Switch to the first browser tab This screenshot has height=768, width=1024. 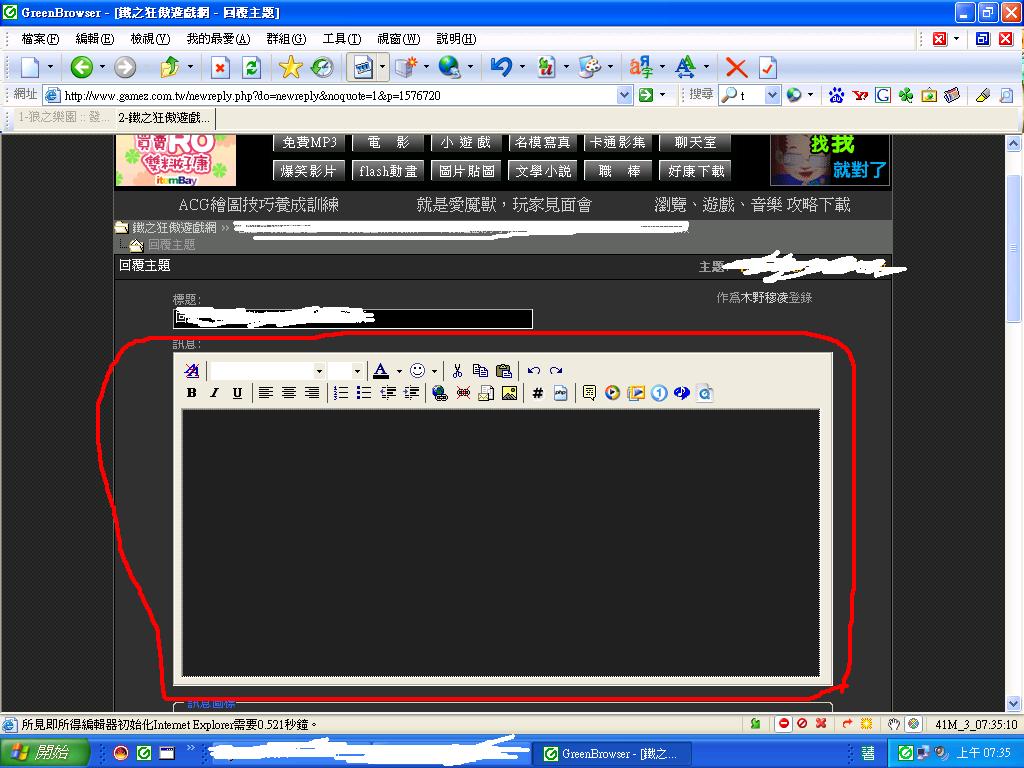[58, 117]
